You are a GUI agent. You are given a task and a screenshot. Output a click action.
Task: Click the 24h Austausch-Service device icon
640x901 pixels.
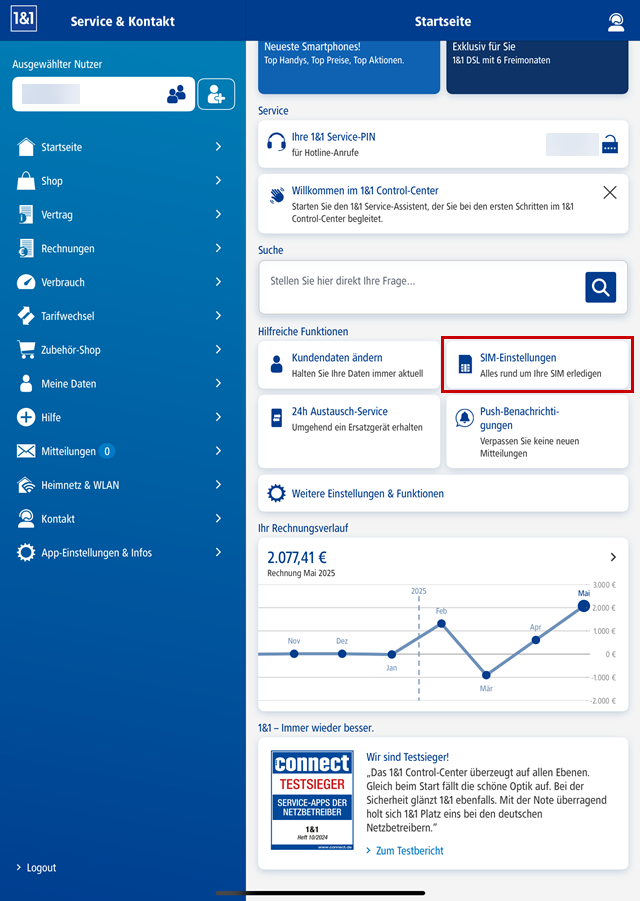[x=276, y=418]
